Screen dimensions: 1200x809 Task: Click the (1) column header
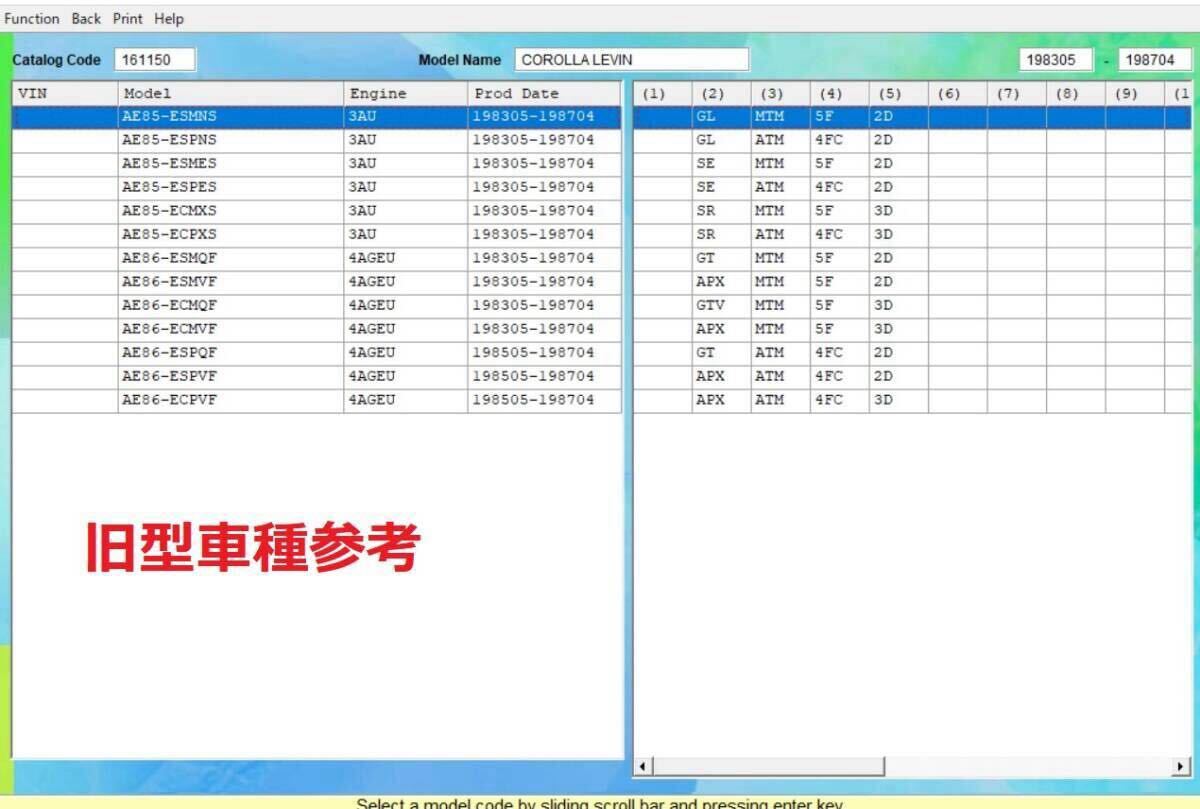[x=662, y=93]
